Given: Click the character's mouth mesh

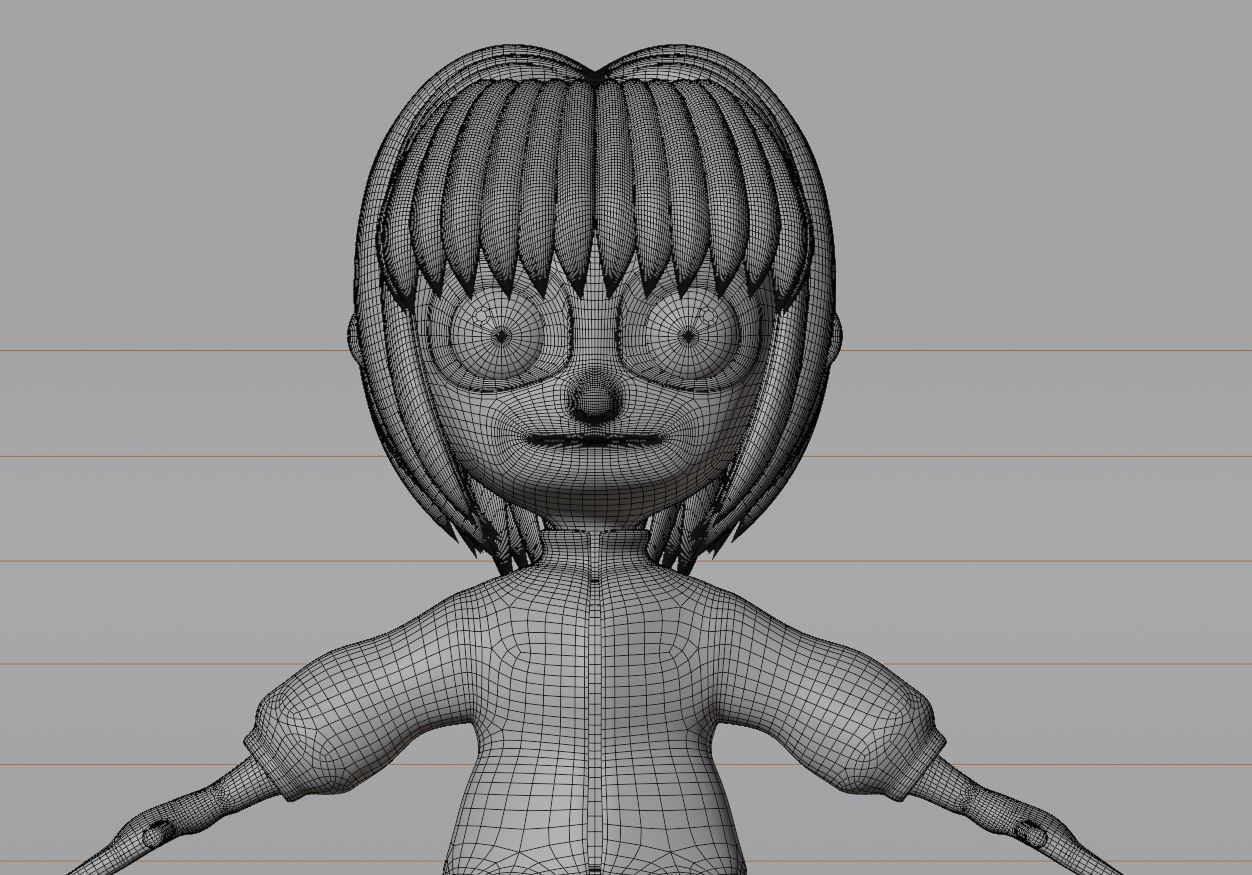Looking at the screenshot, I should tap(595, 440).
